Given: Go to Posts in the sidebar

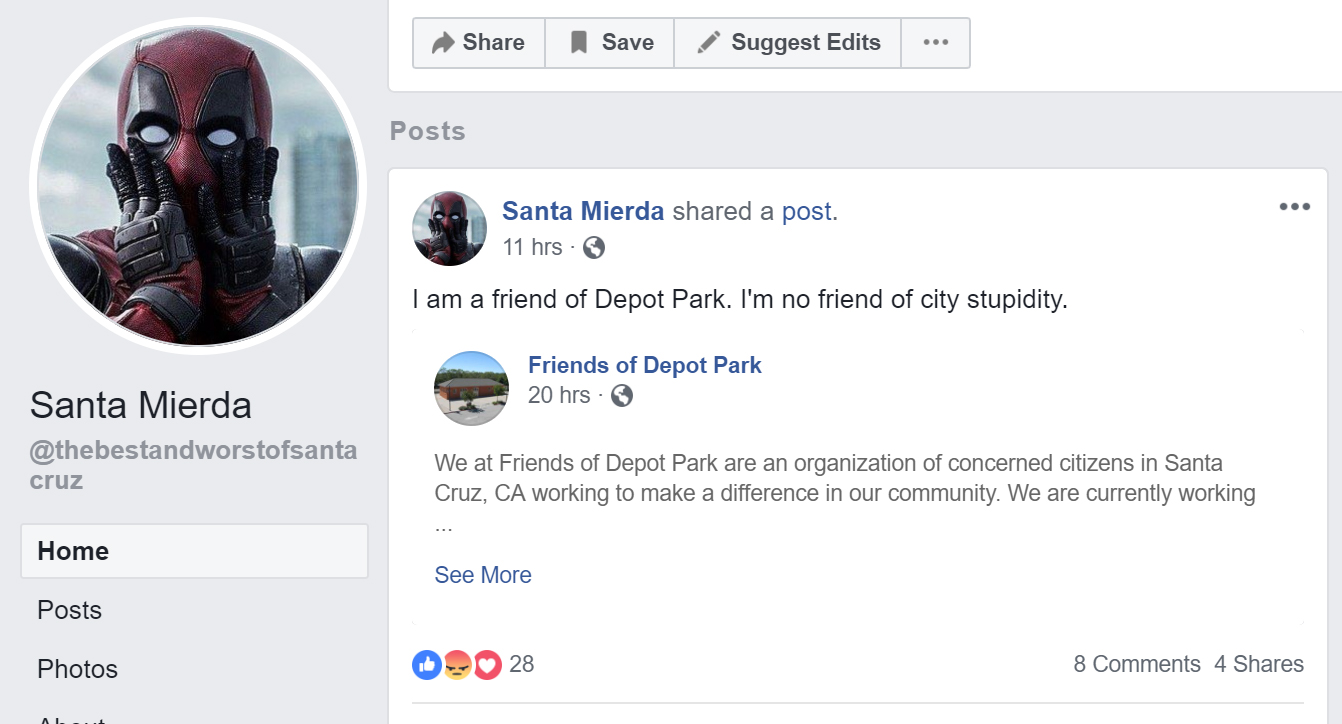Looking at the screenshot, I should [x=70, y=610].
